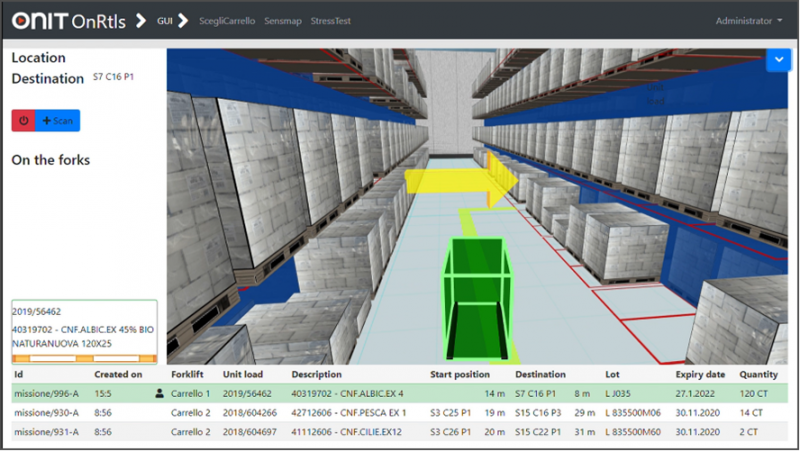Click the orange progress bar on load card
This screenshot has height=451, width=800.
pyautogui.click(x=84, y=357)
